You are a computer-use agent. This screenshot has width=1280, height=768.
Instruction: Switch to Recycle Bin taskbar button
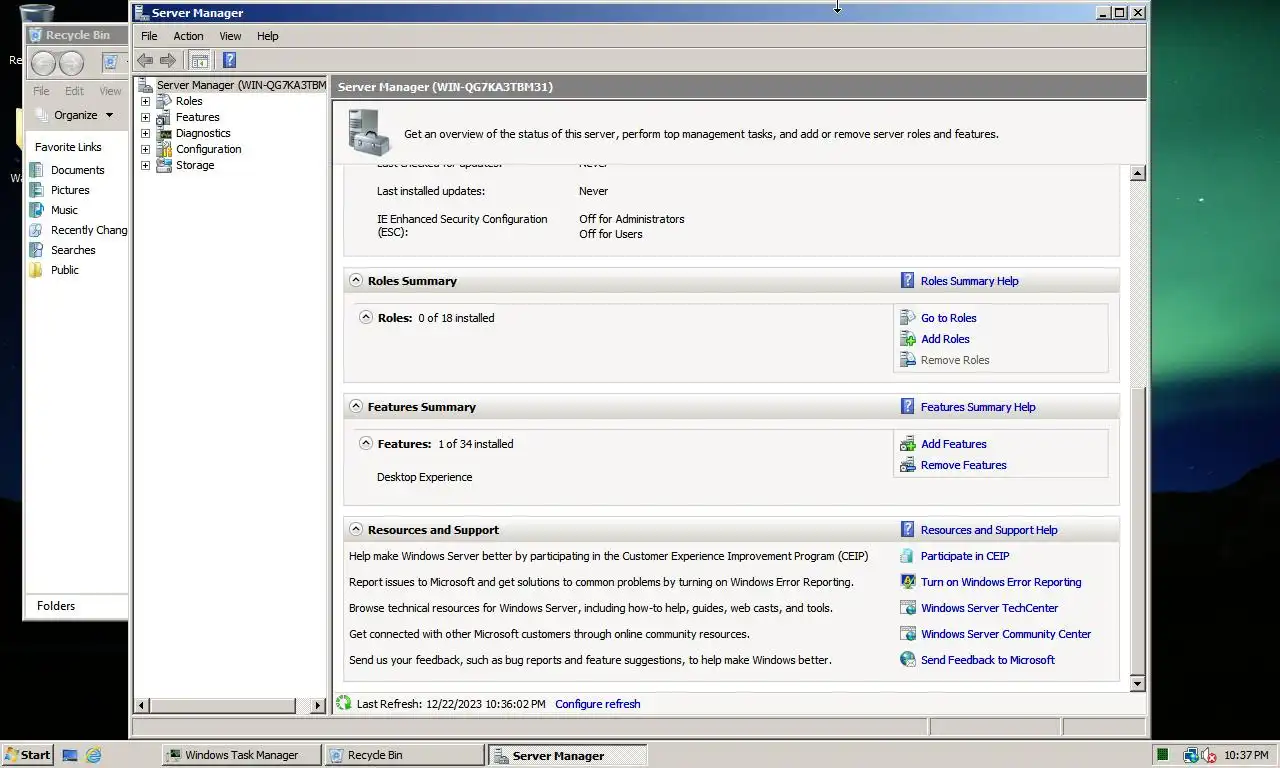[x=405, y=755]
